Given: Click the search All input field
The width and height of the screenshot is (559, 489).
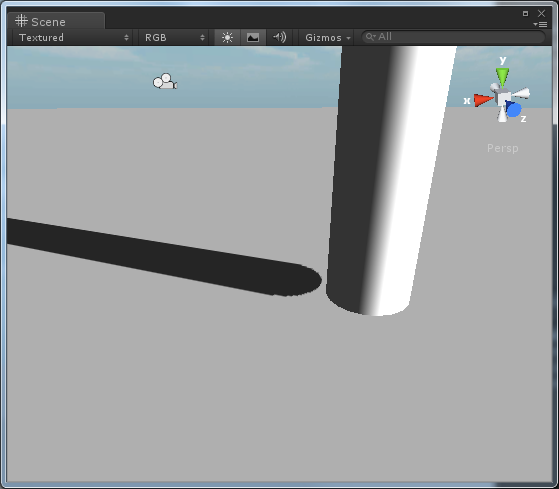Looking at the screenshot, I should click(453, 37).
